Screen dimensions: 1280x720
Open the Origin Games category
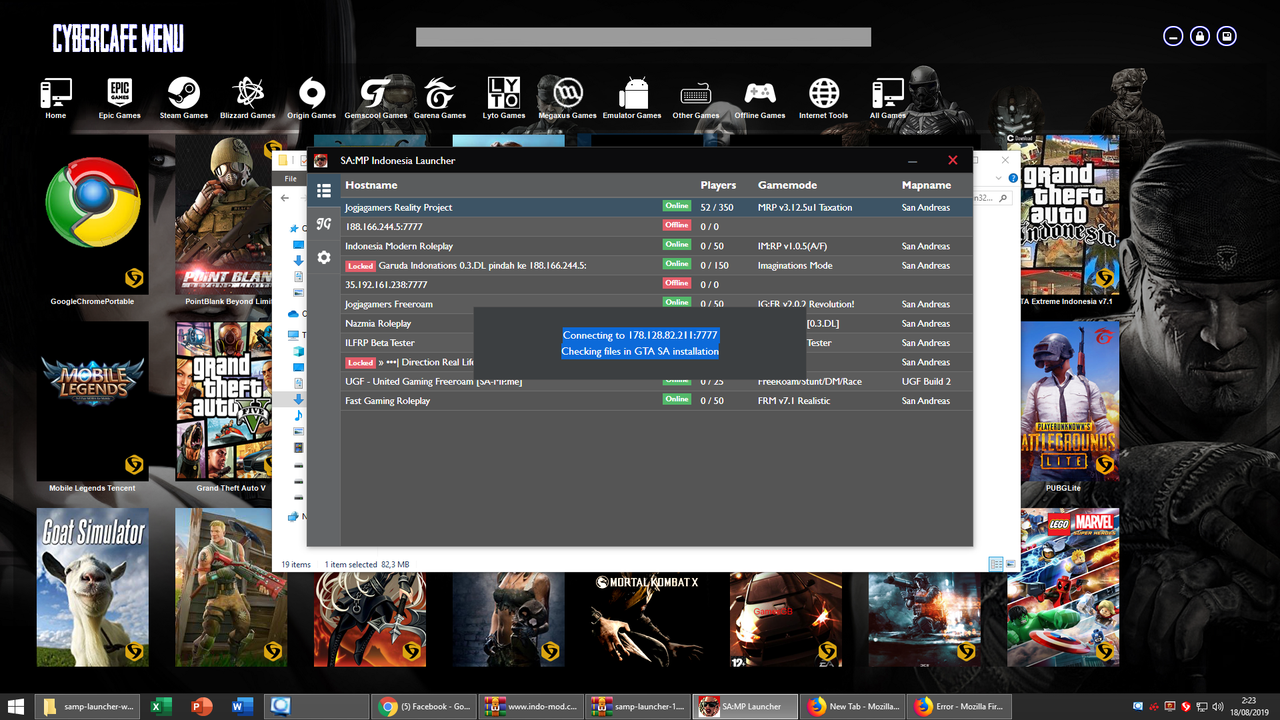tap(312, 99)
